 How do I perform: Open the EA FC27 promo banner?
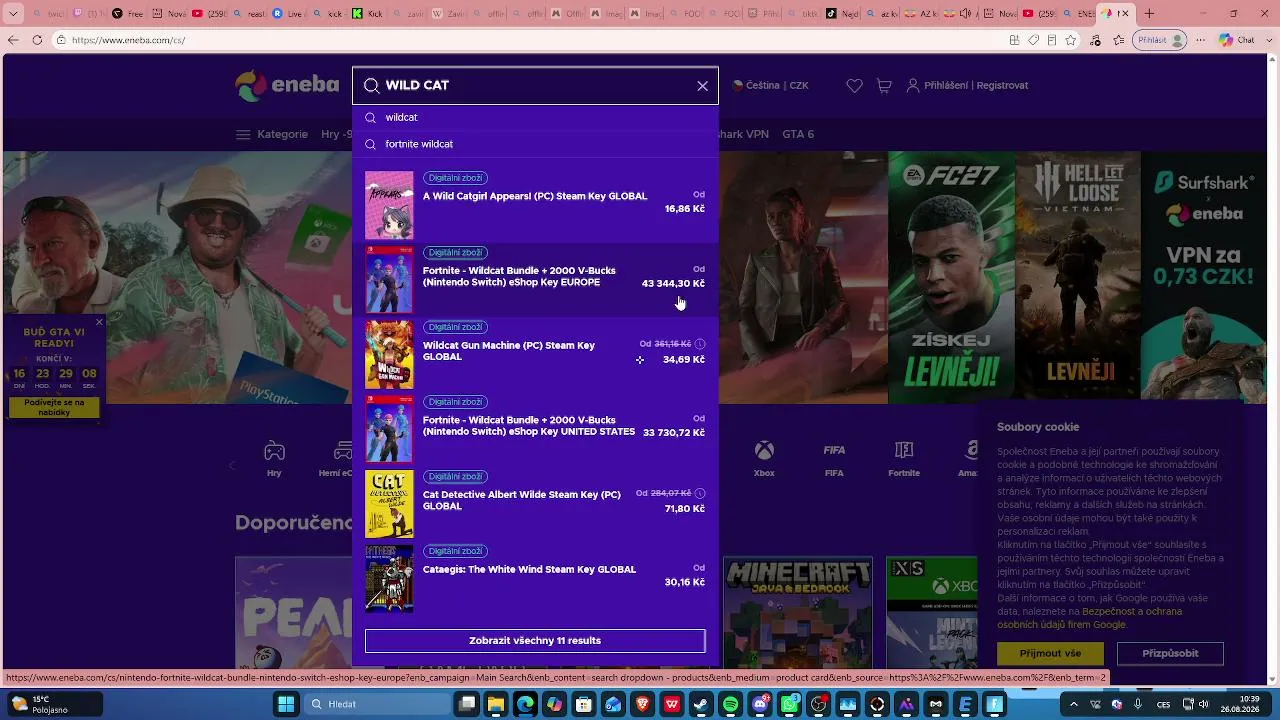(950, 278)
